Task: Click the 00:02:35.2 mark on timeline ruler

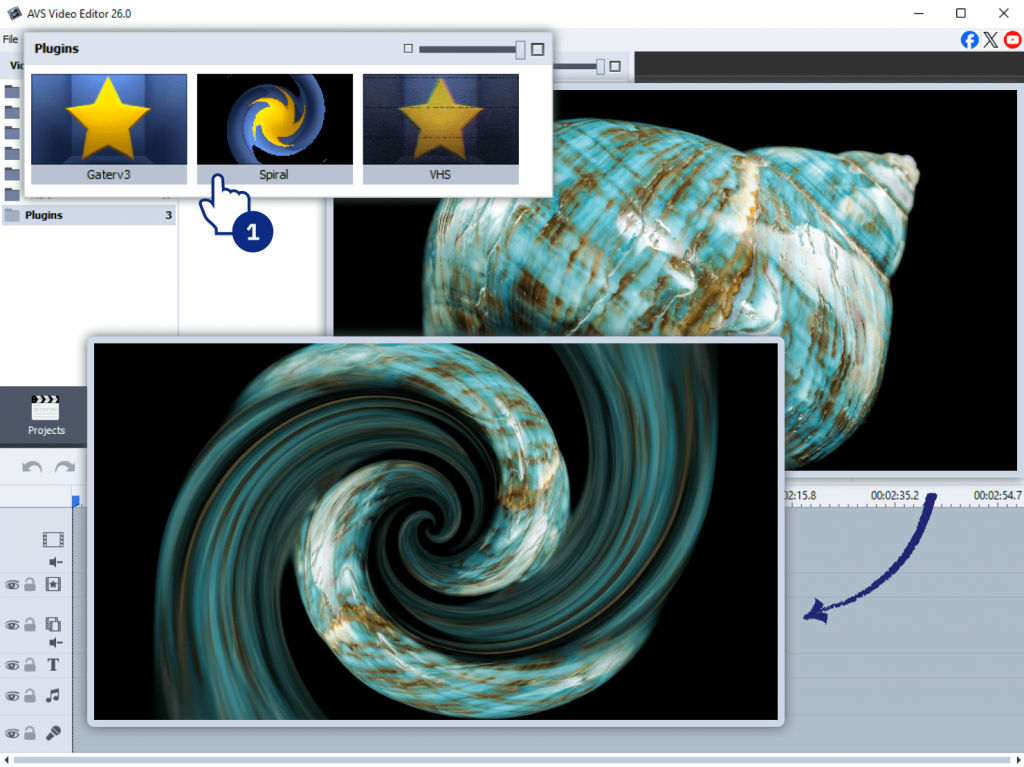Action: pyautogui.click(x=895, y=496)
